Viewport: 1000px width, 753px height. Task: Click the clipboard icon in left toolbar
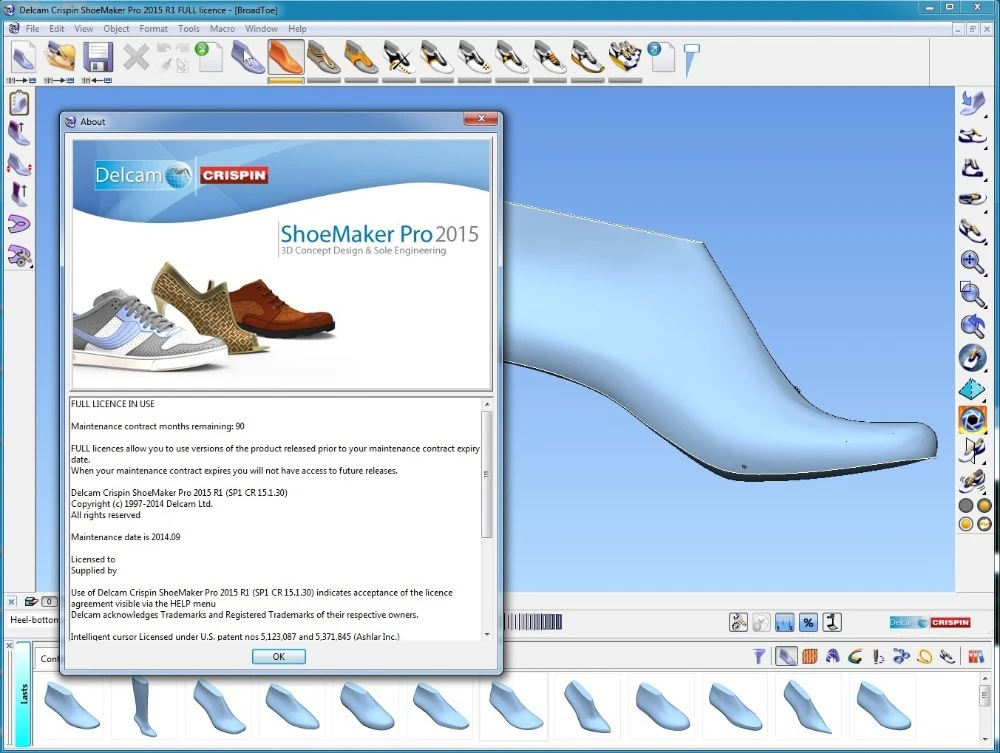tap(19, 103)
